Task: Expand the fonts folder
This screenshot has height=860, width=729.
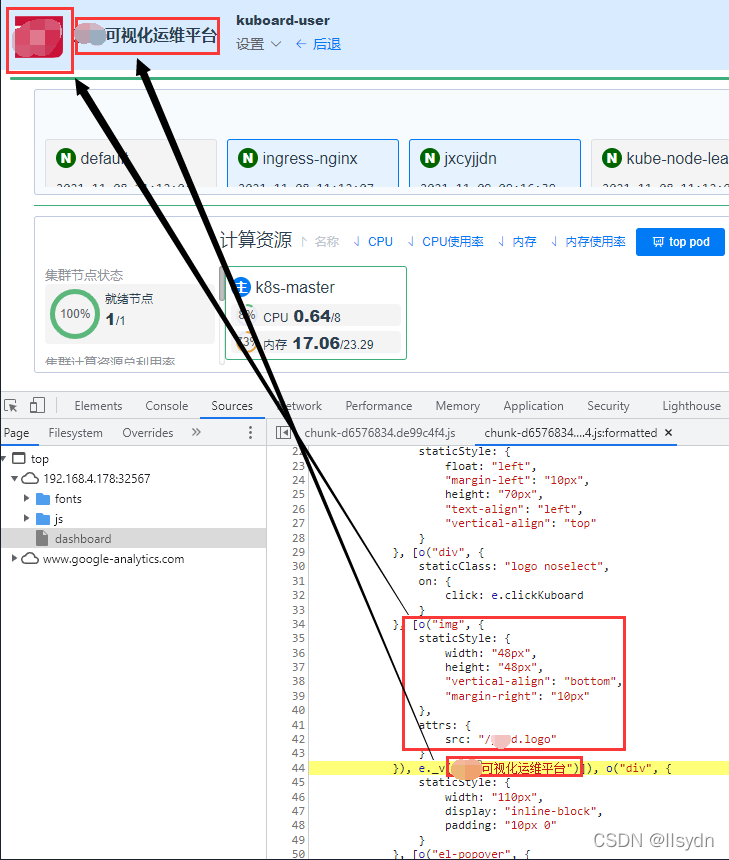Action: 26,498
